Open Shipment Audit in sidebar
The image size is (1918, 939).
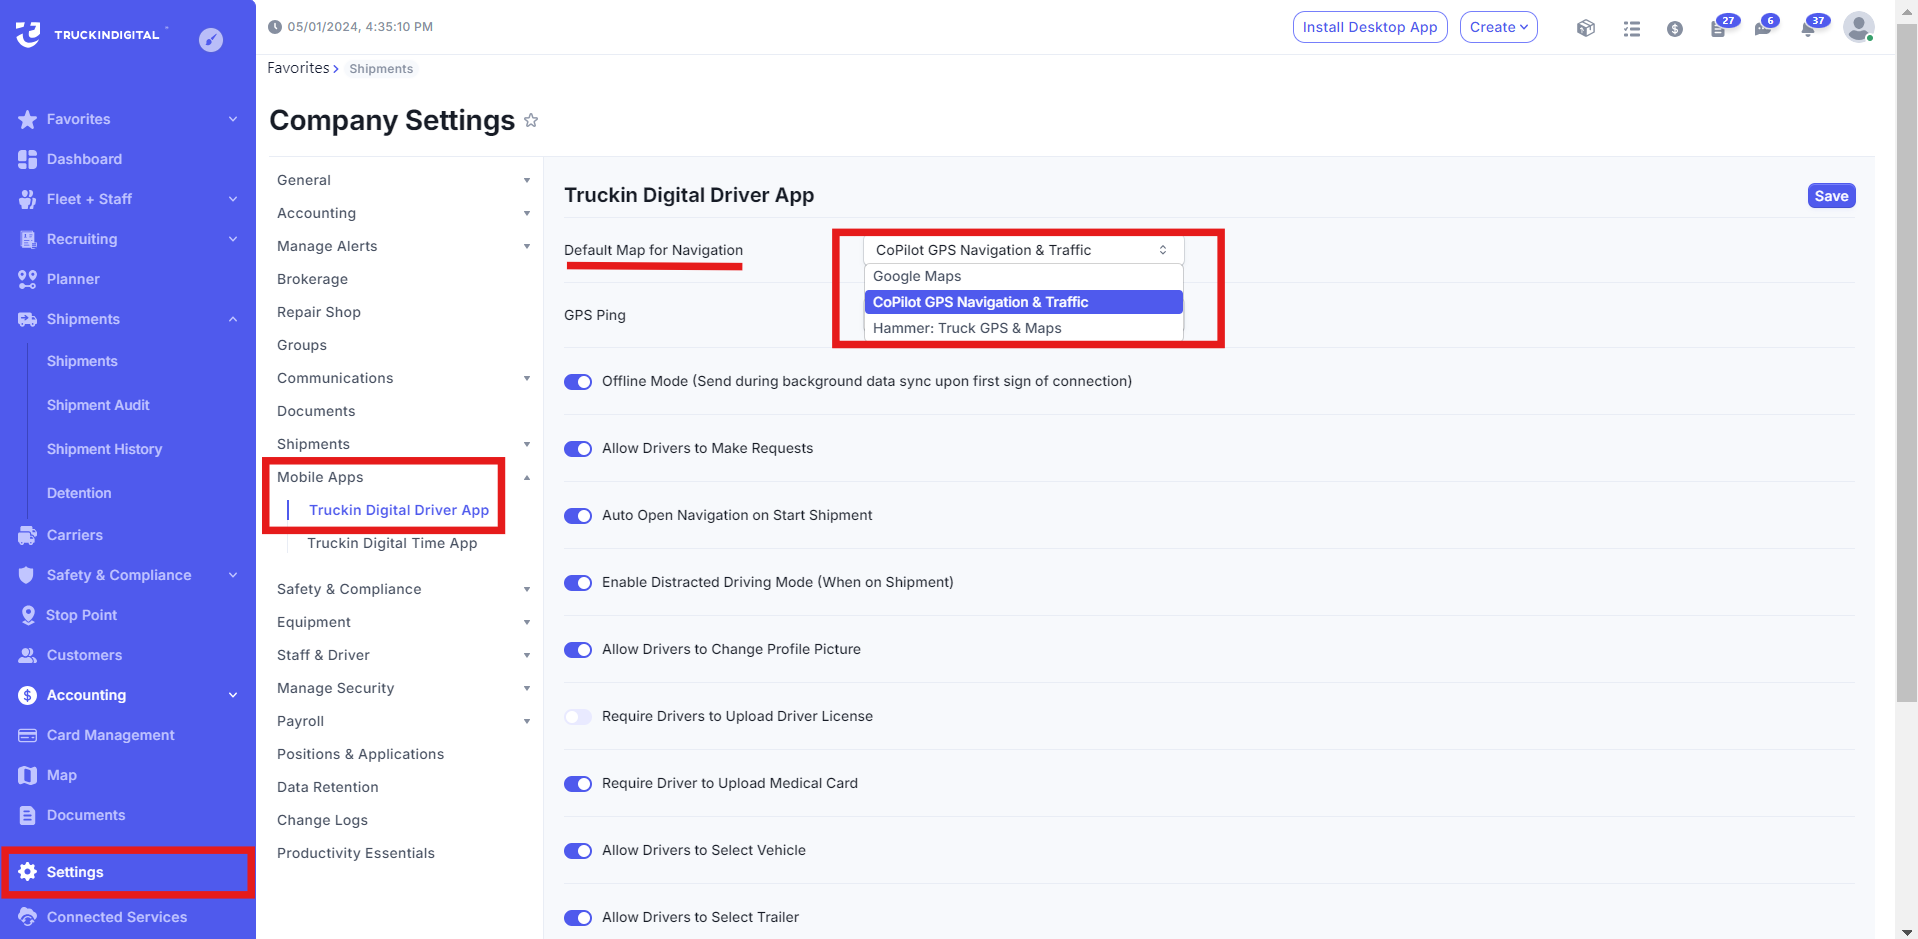(x=98, y=405)
